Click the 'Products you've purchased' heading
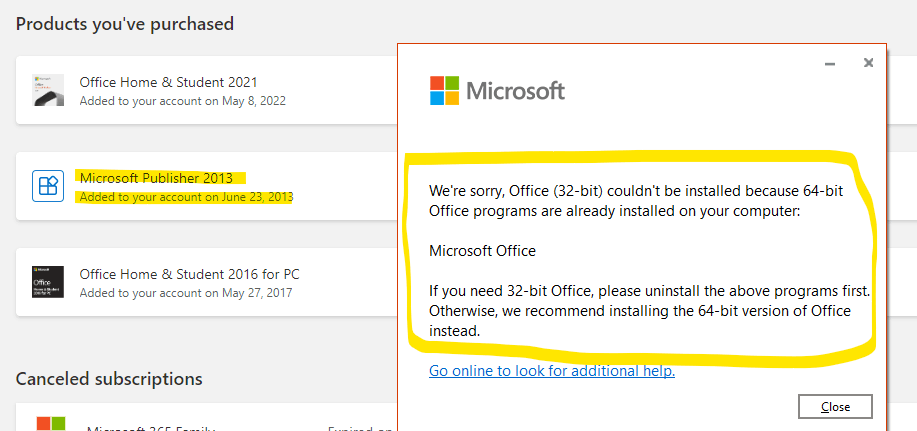The image size is (917, 431). [125, 24]
